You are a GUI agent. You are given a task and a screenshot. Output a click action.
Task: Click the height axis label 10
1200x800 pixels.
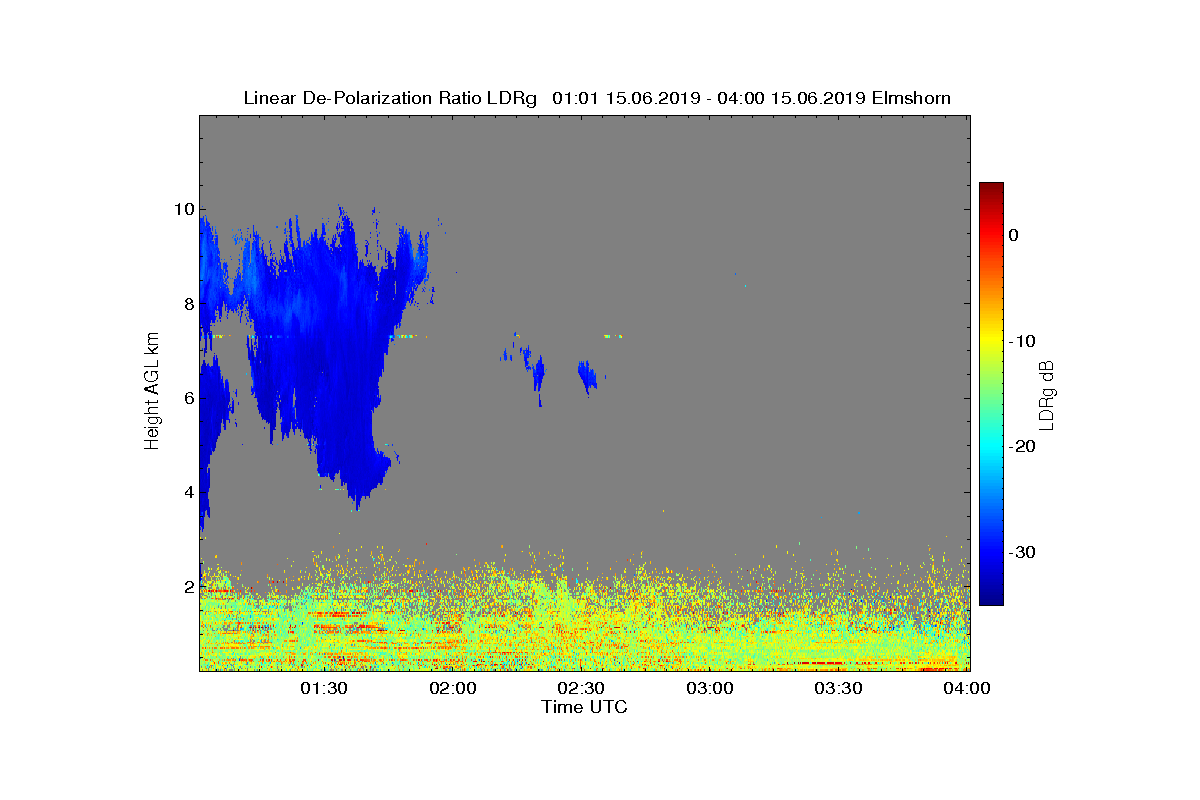click(183, 209)
